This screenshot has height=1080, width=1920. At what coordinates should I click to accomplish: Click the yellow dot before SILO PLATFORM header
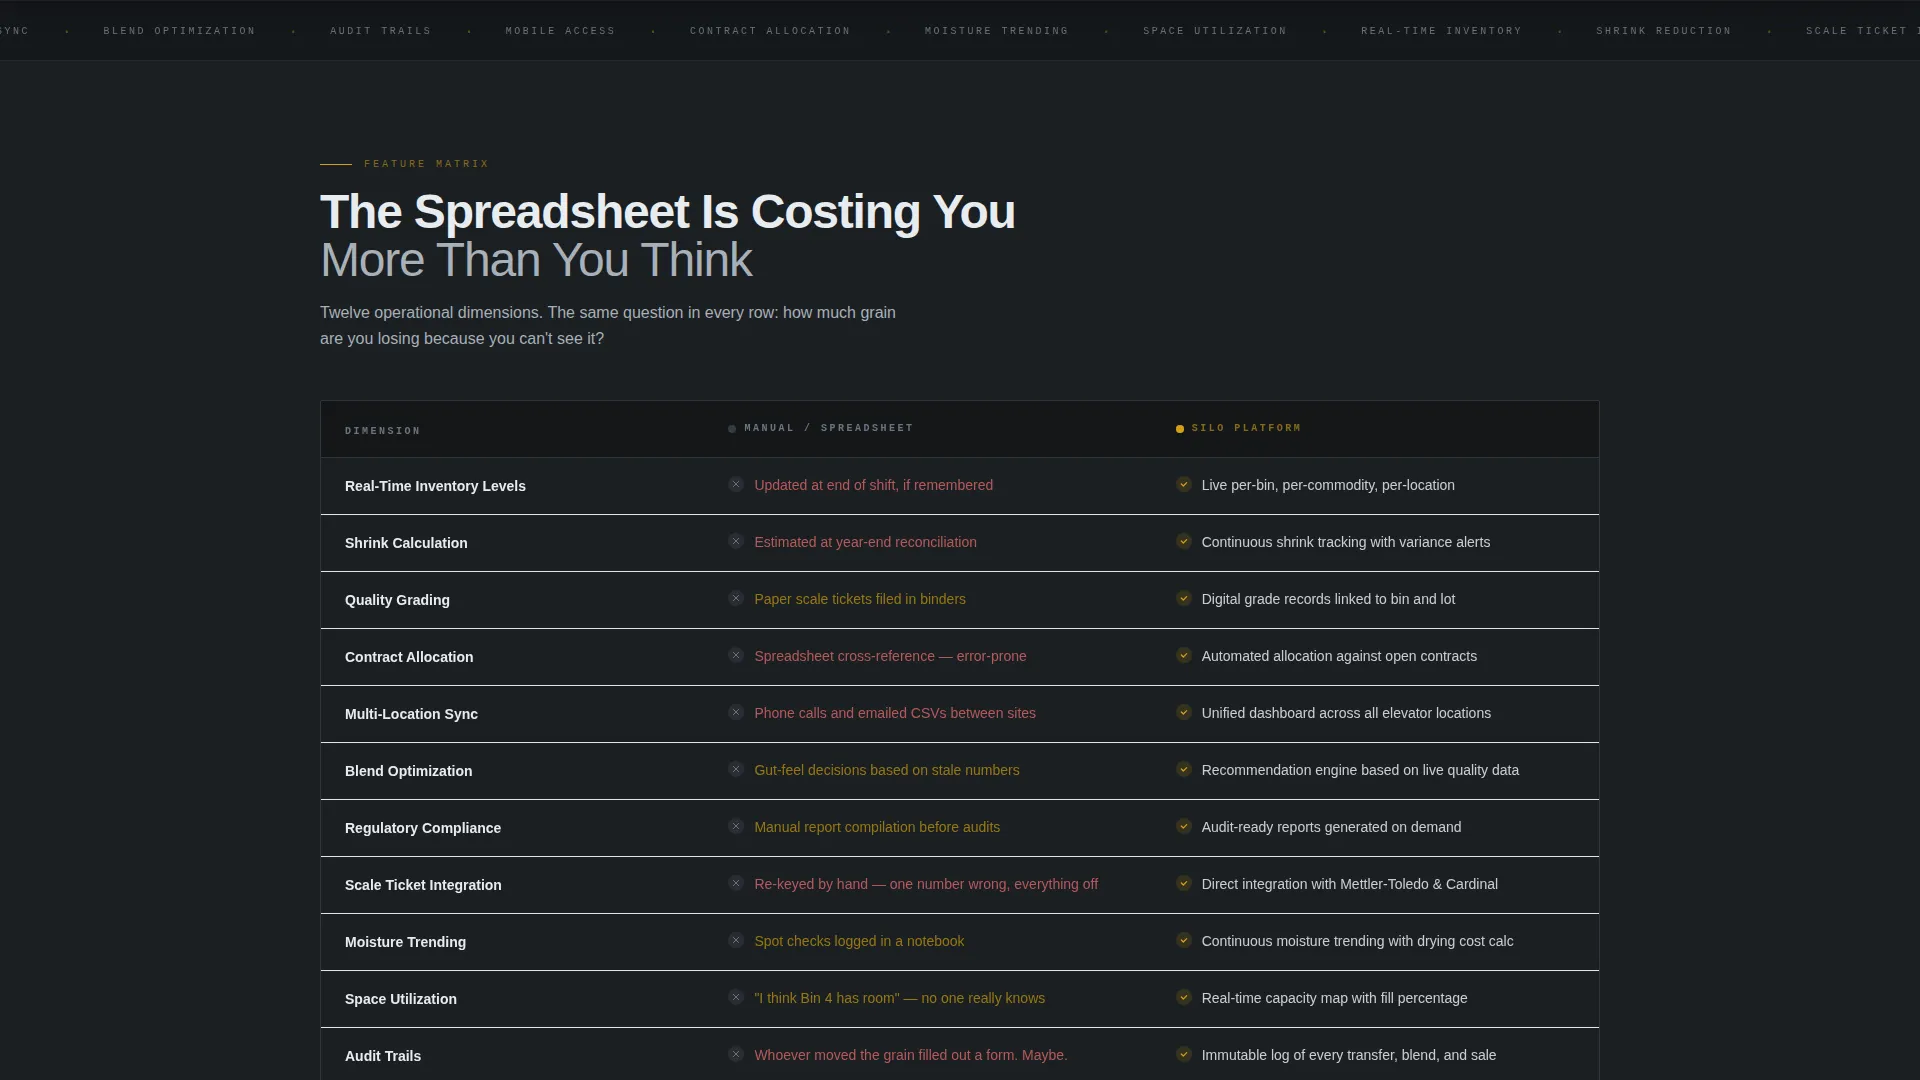(1180, 429)
